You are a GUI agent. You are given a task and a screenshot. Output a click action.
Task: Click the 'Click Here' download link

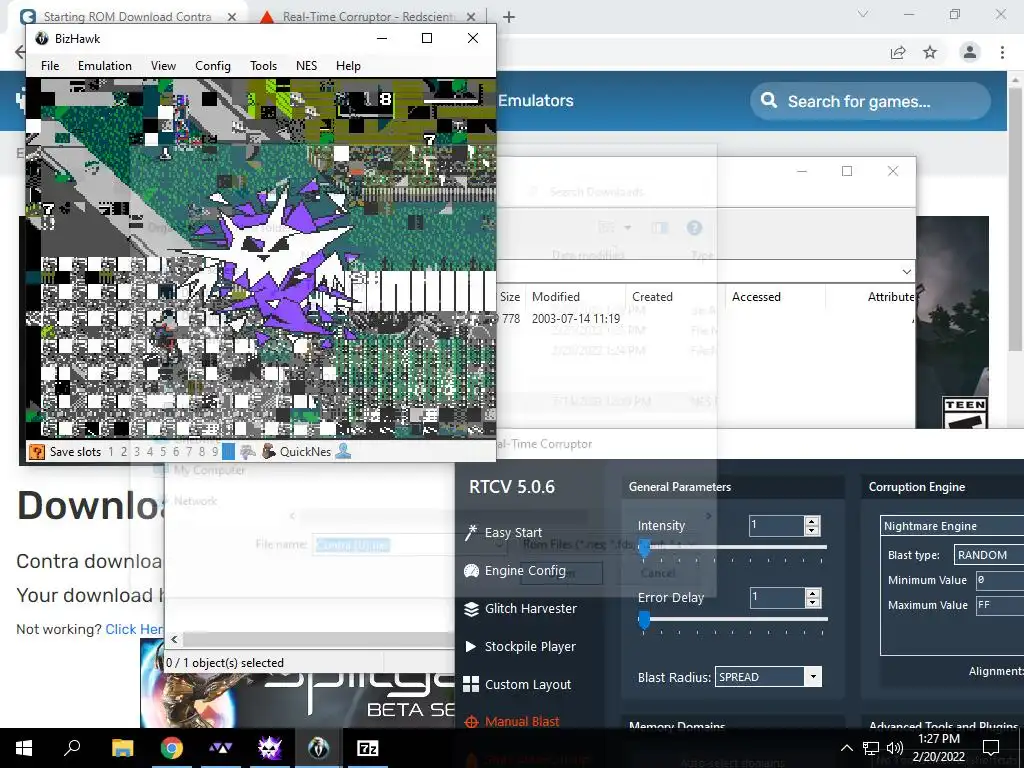(135, 629)
